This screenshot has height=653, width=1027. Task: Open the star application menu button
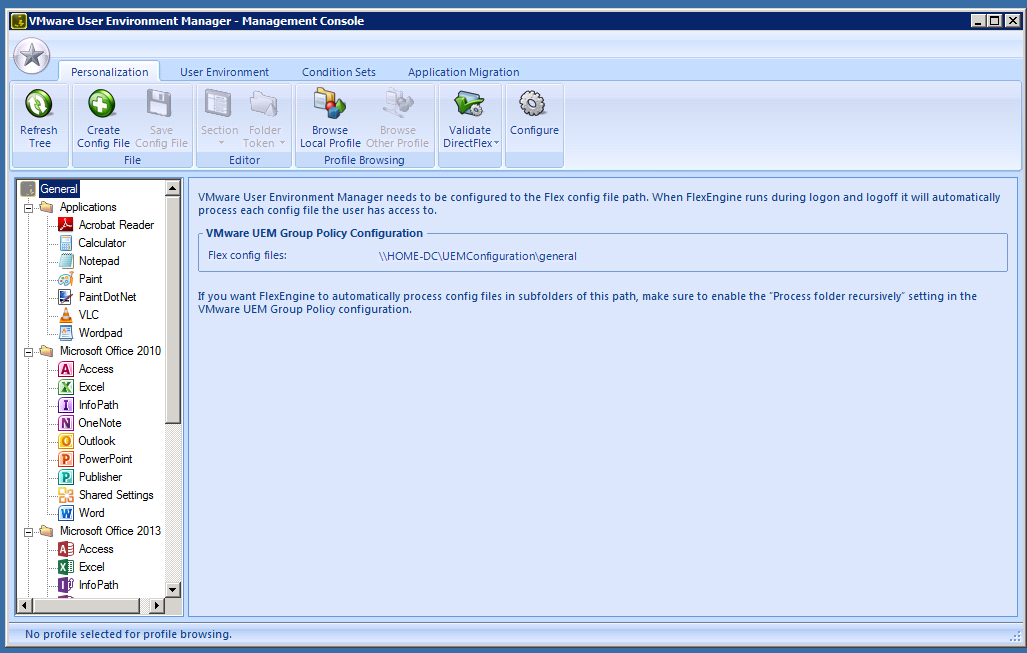[32, 57]
